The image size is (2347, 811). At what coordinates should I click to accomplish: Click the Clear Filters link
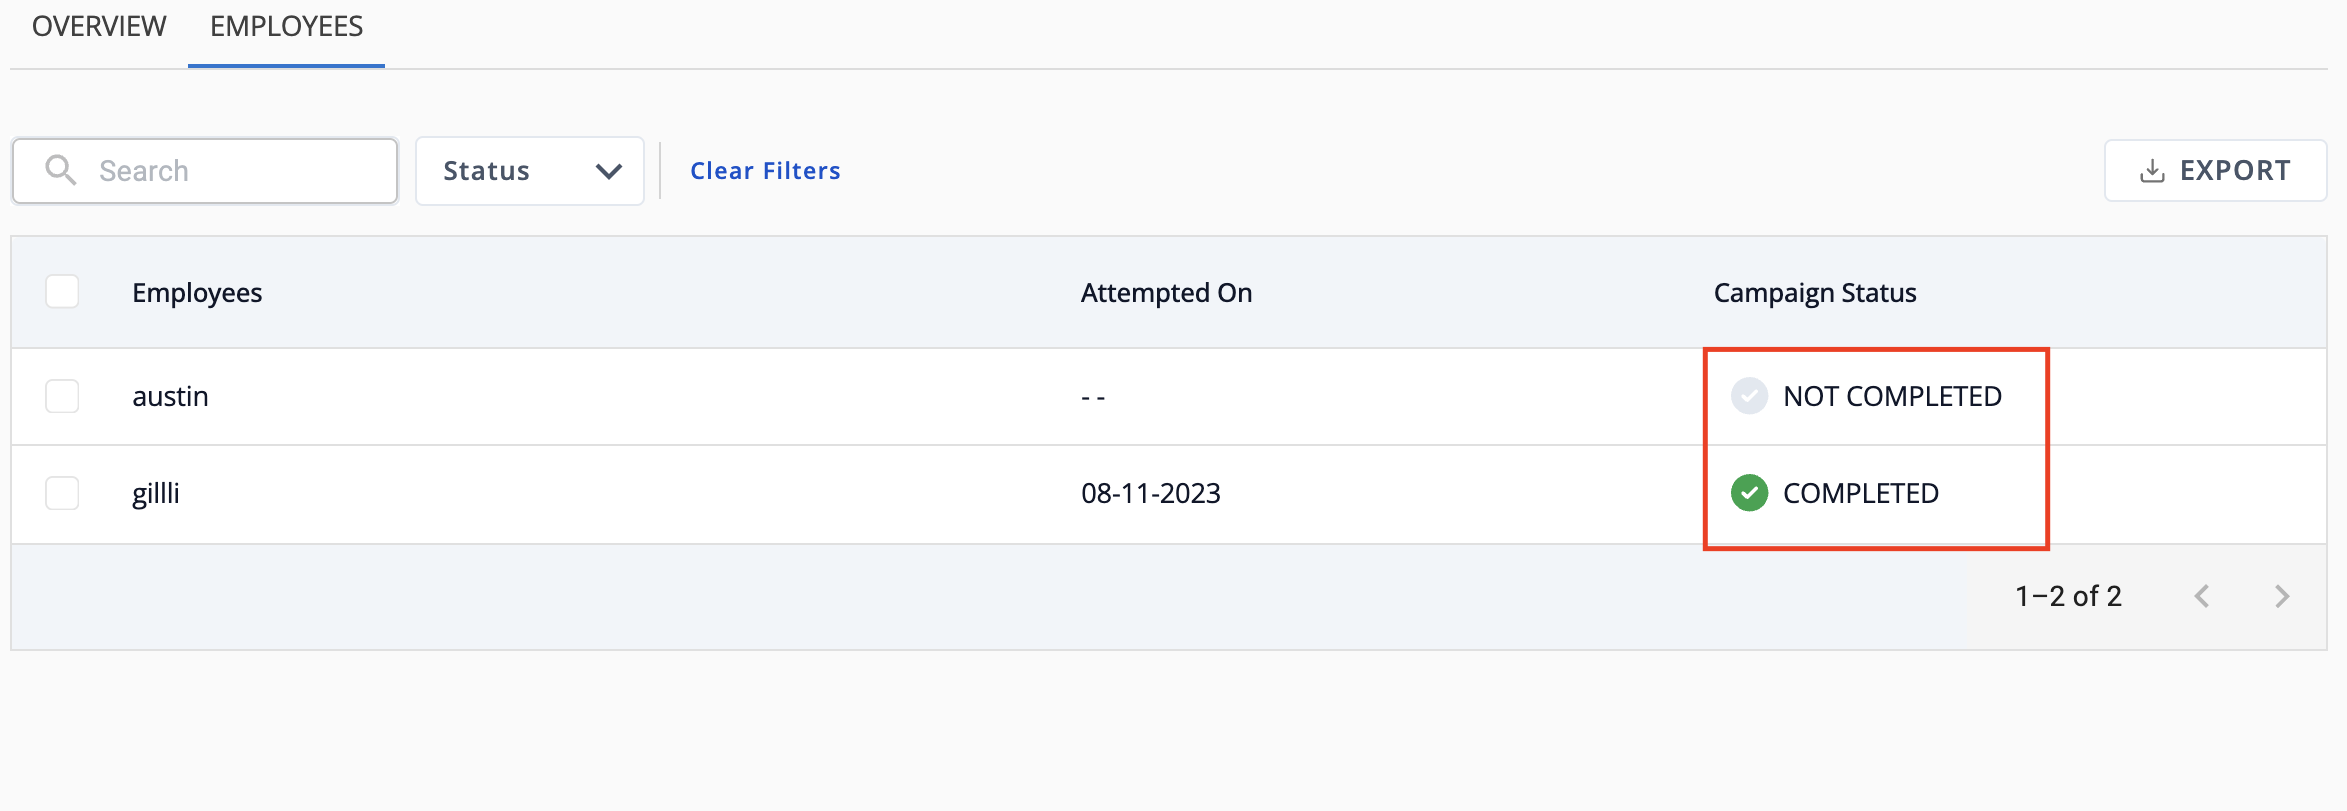765,171
